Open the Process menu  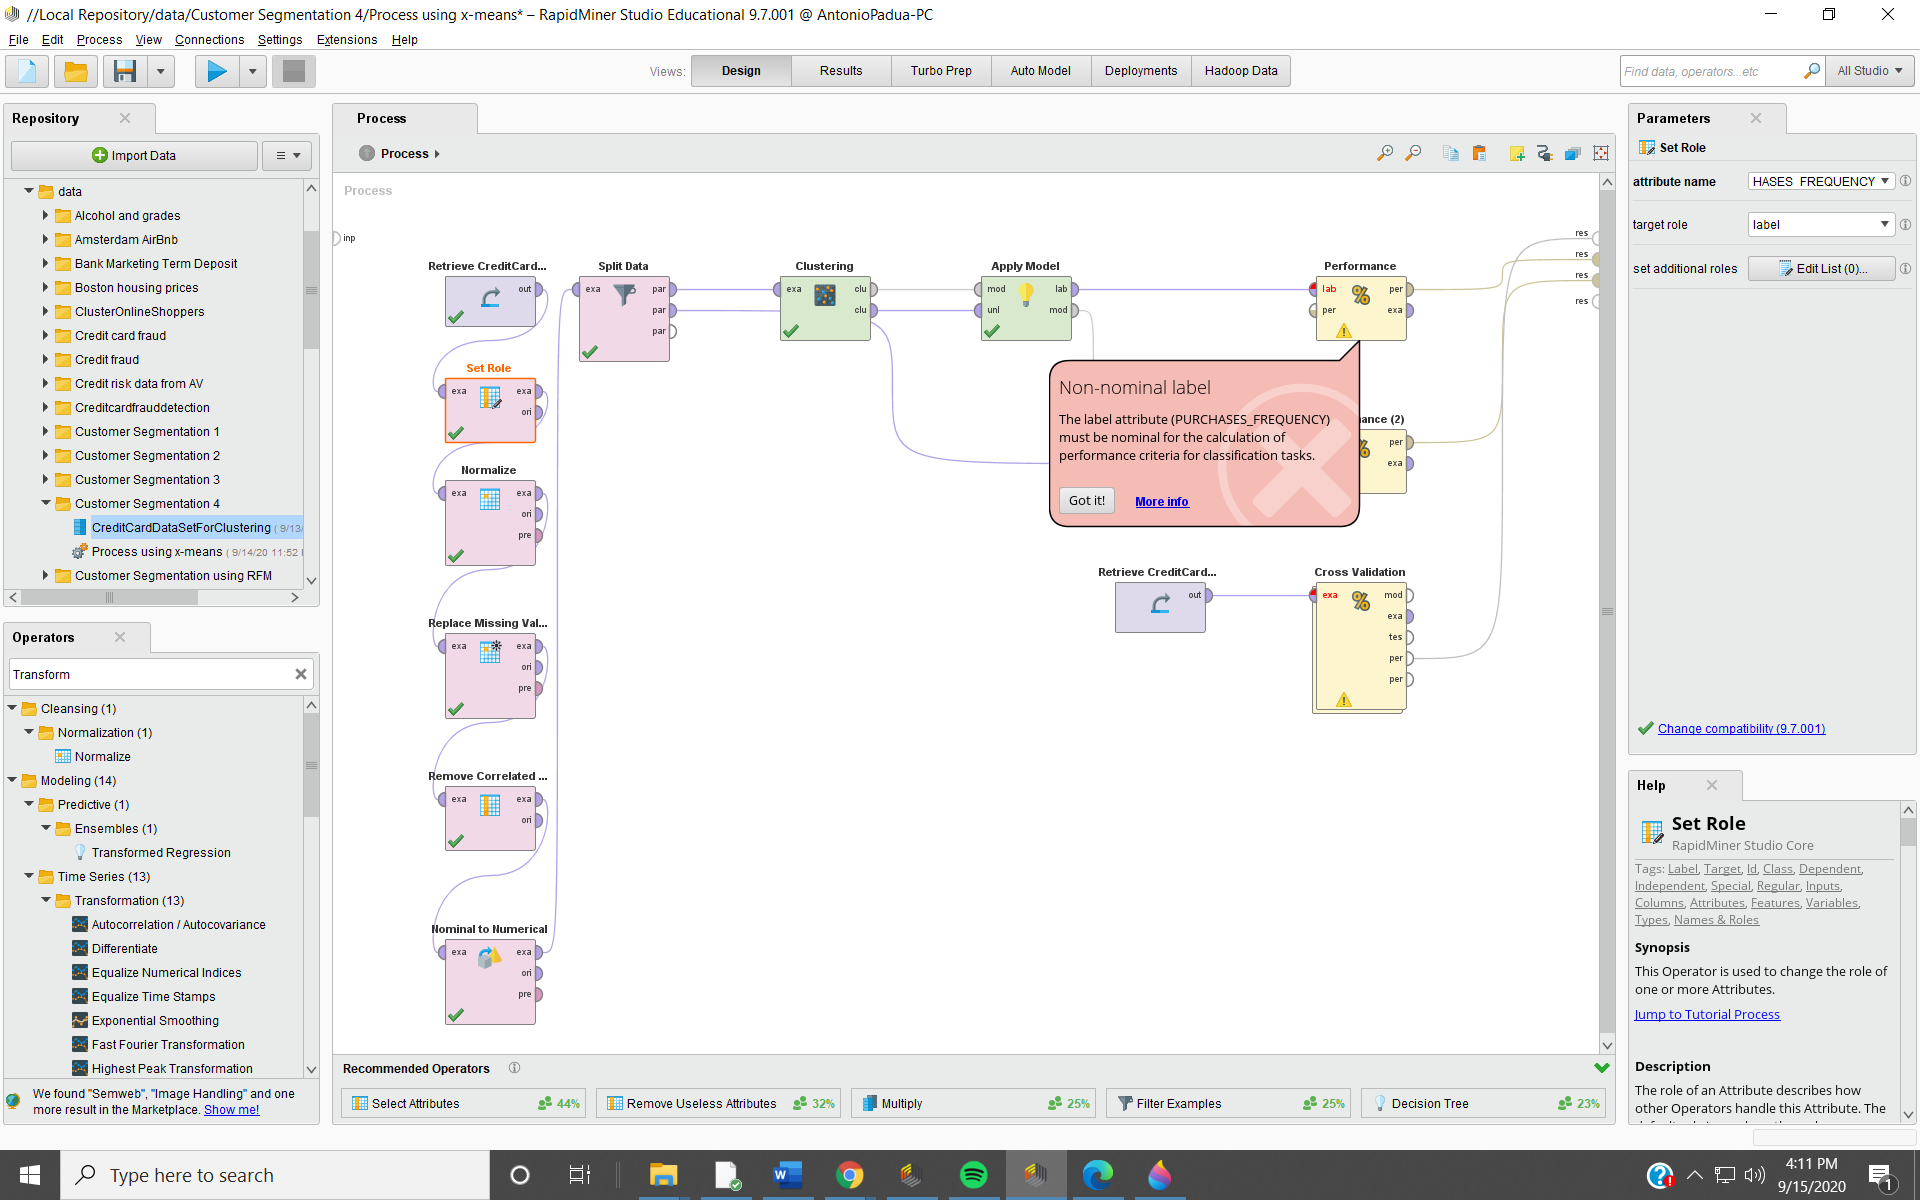click(99, 40)
